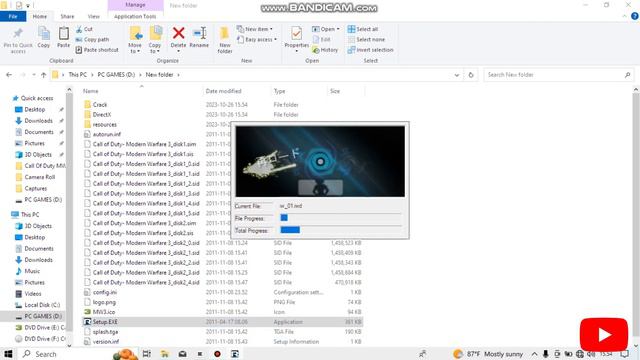Click Invert selection in ribbon
640x360 pixels.
pyautogui.click(x=371, y=50)
